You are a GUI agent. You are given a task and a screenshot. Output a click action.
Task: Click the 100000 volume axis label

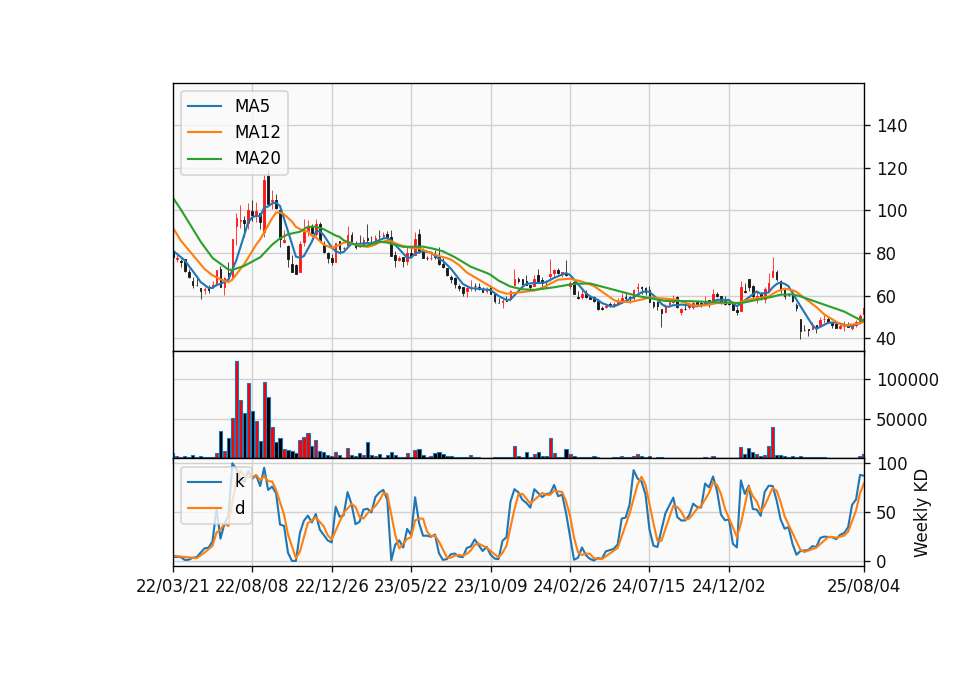908,380
